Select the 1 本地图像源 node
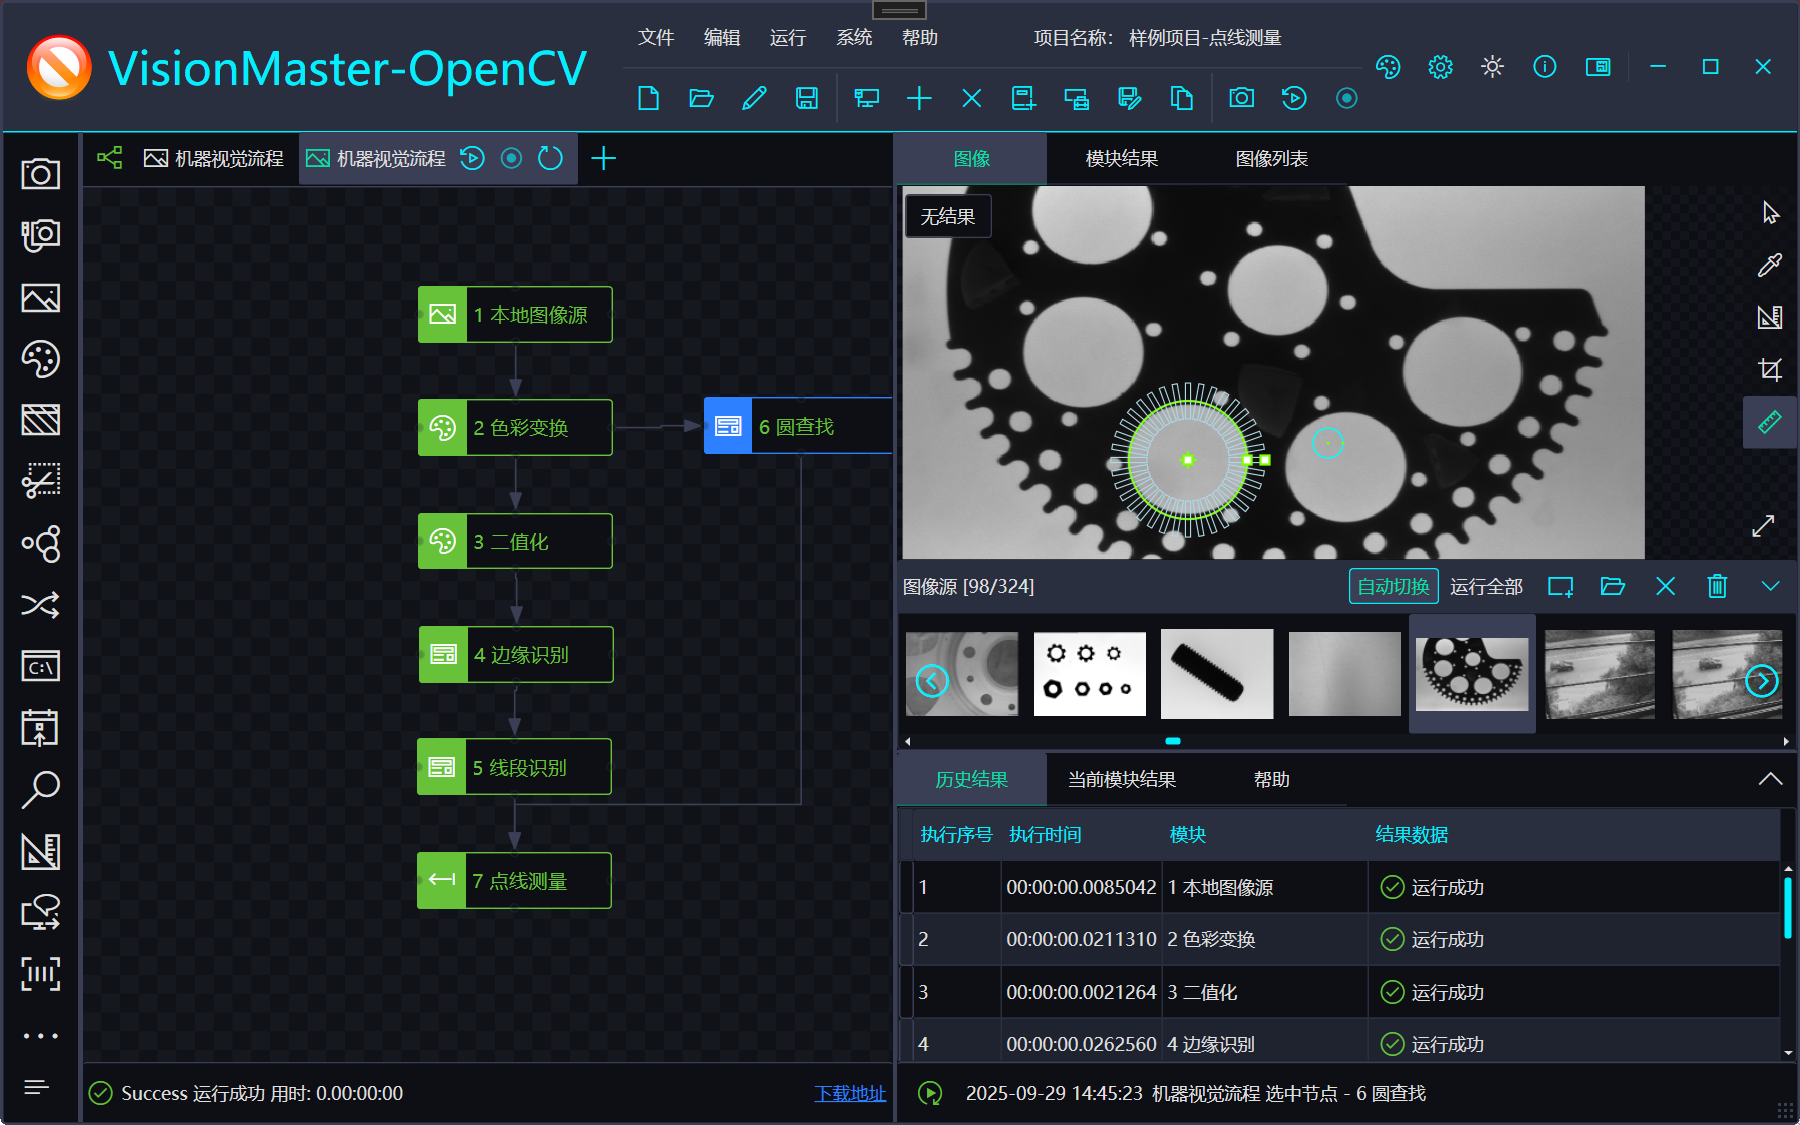Viewport: 1800px width, 1125px height. (x=515, y=315)
